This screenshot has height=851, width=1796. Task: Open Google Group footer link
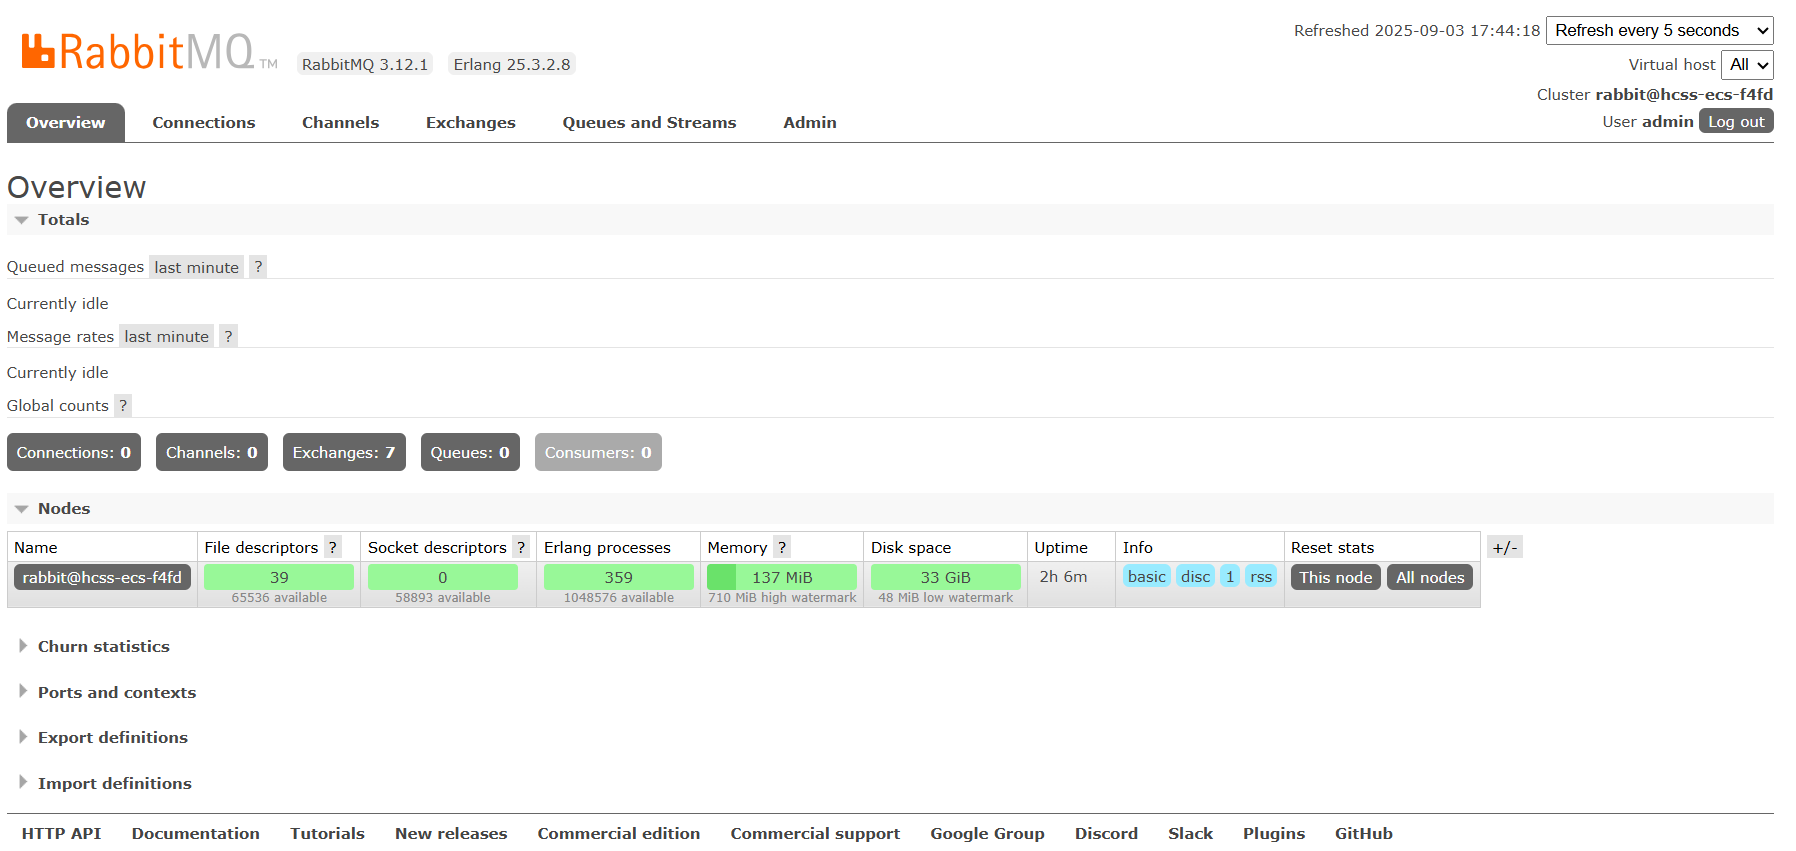point(988,833)
